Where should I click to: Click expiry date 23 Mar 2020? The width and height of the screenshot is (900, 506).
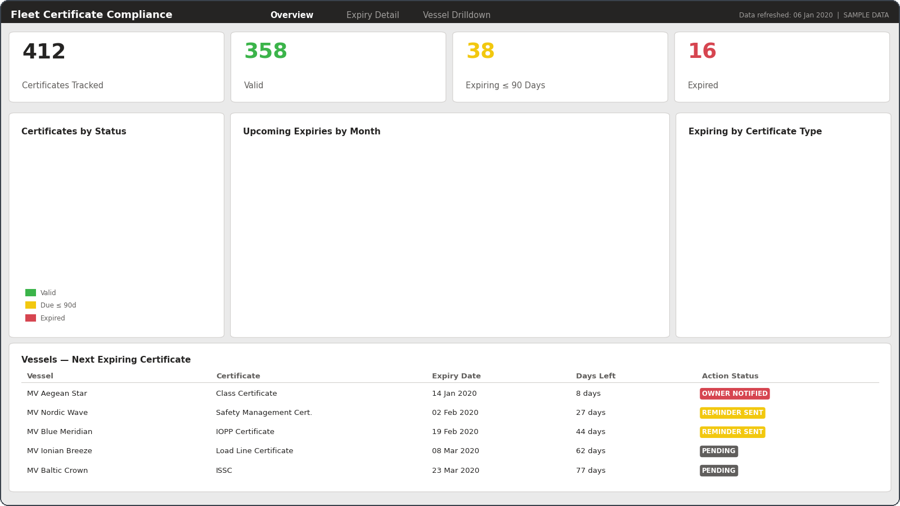455,470
